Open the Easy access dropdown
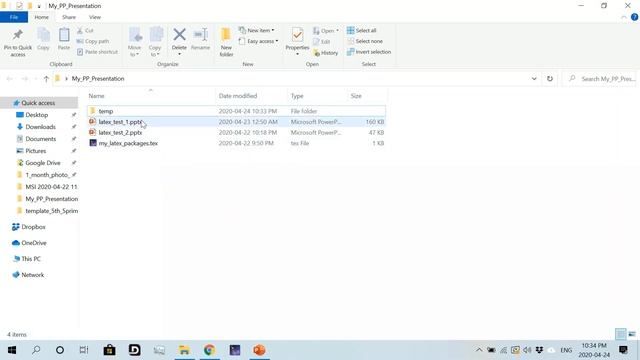 pos(258,41)
